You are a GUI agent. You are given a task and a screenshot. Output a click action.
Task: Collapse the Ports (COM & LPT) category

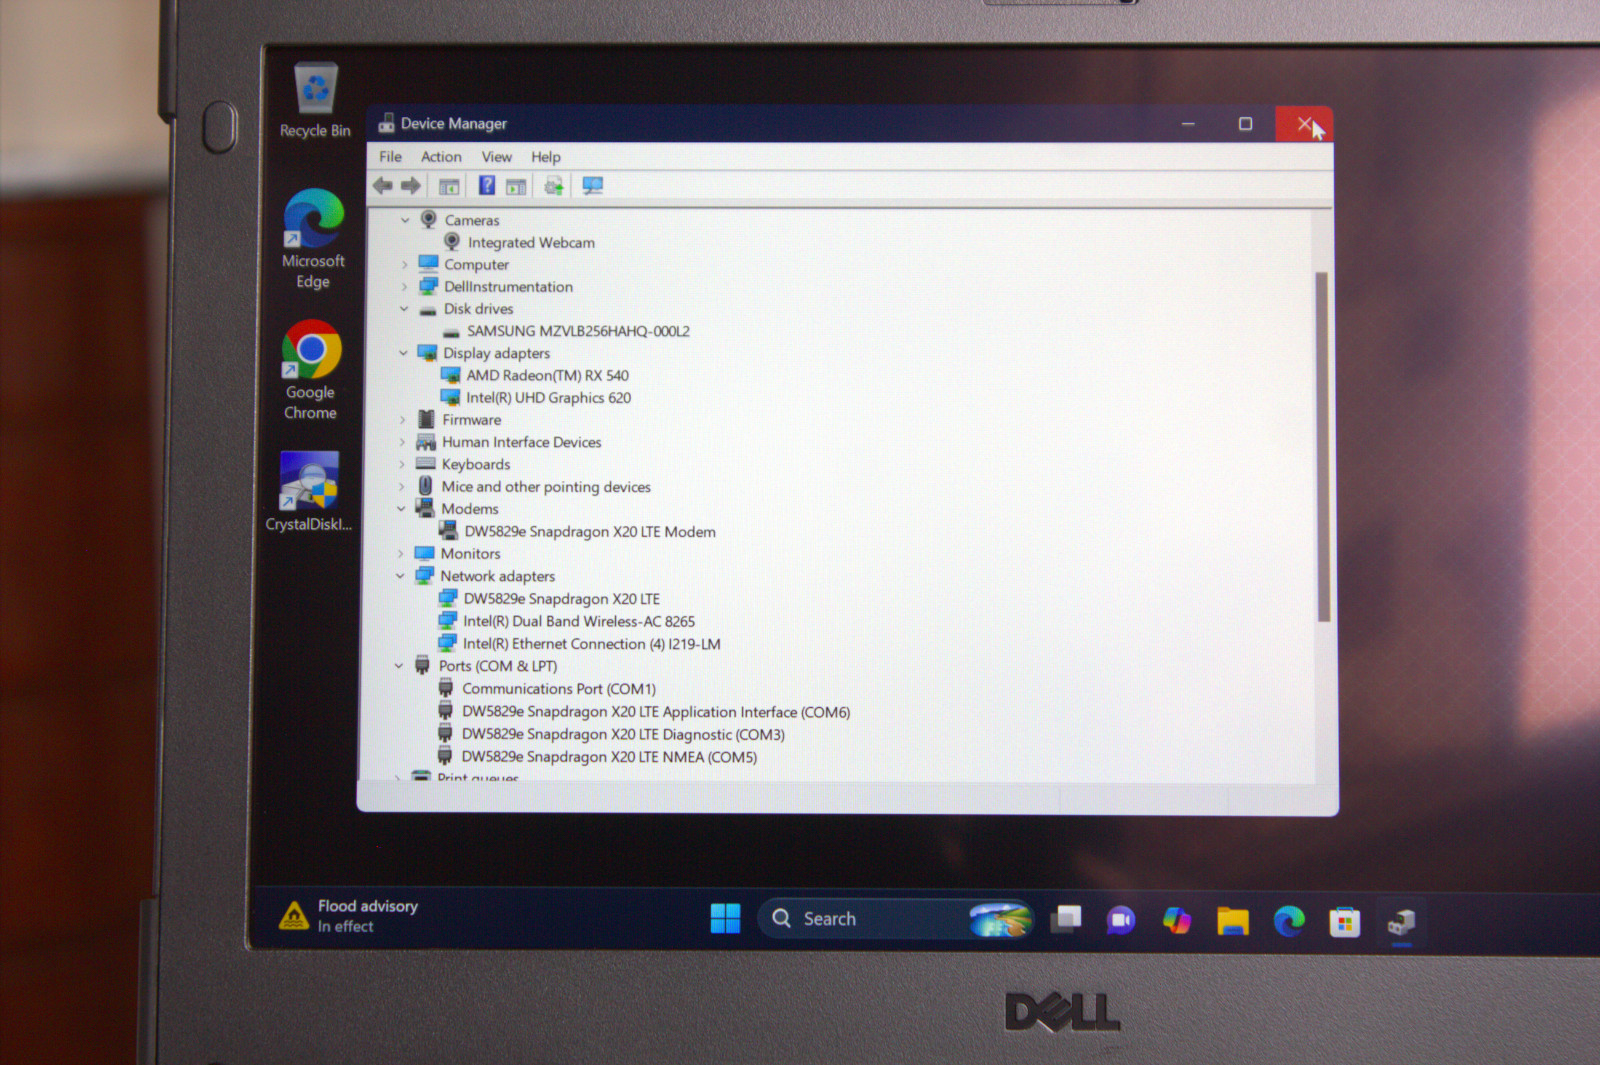(399, 666)
